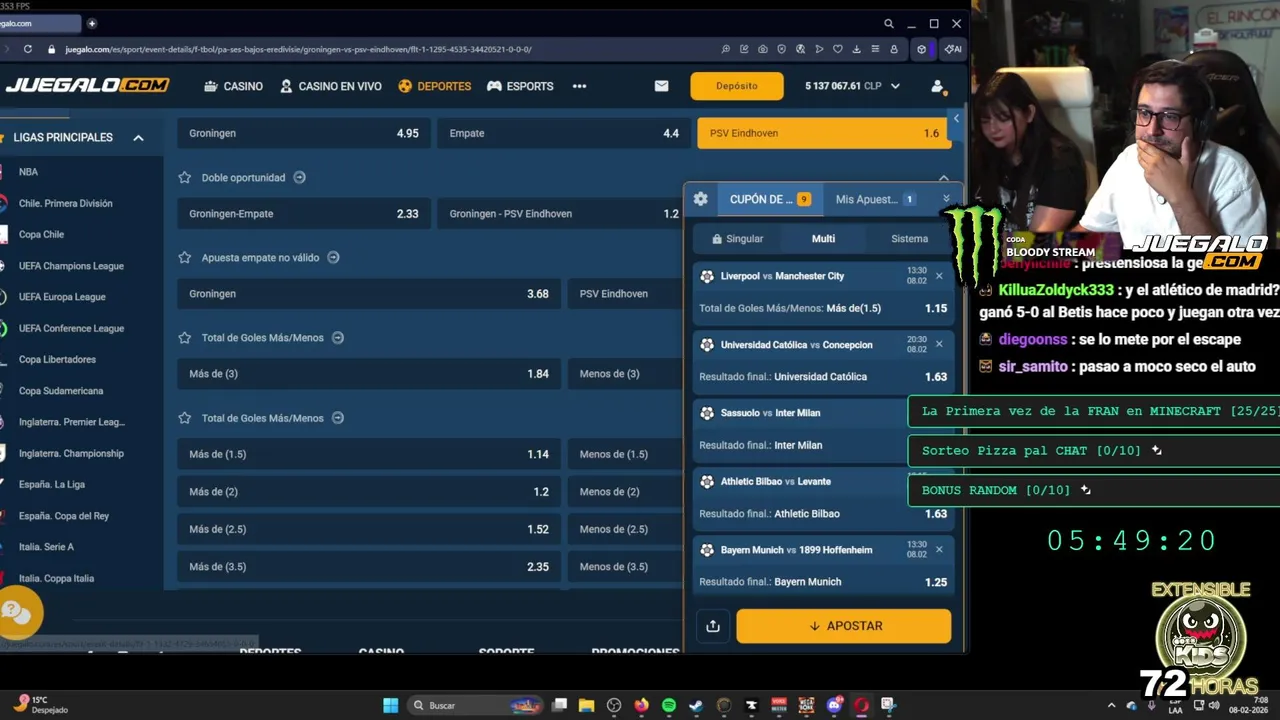Click the Depósito button
The image size is (1280, 720).
coord(737,86)
